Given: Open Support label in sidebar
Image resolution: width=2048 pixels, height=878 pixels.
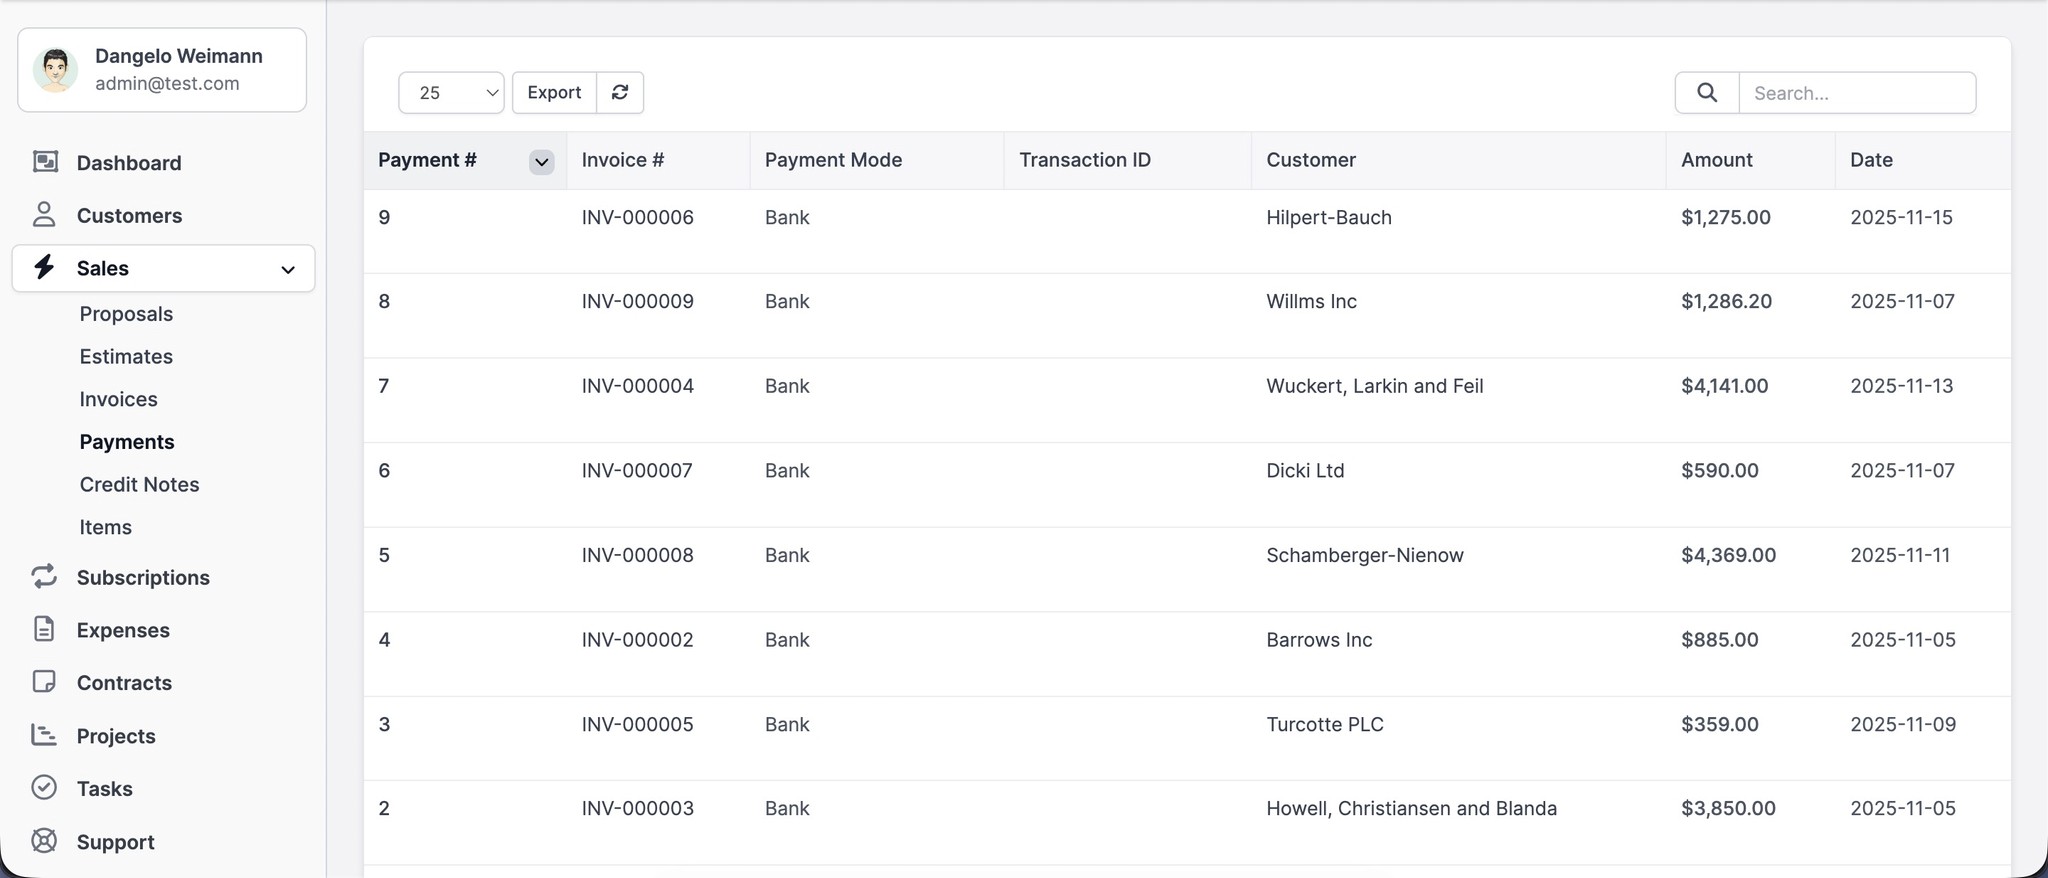Looking at the screenshot, I should [116, 842].
